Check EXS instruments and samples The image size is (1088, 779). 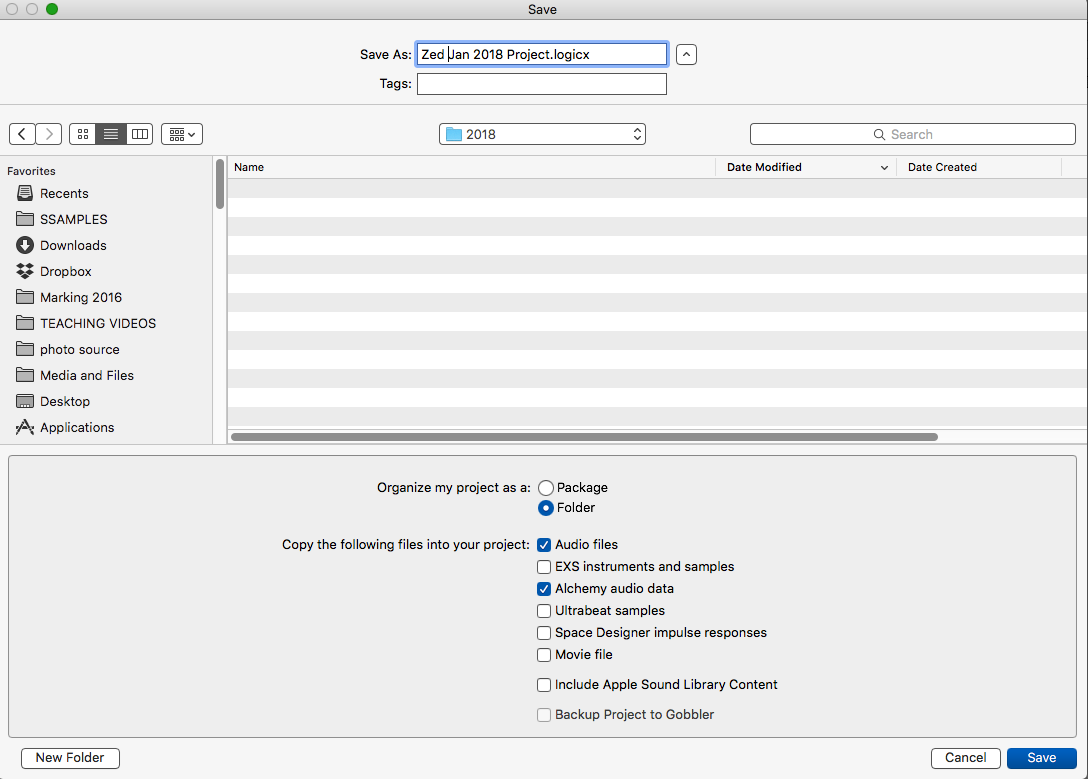[x=544, y=567]
